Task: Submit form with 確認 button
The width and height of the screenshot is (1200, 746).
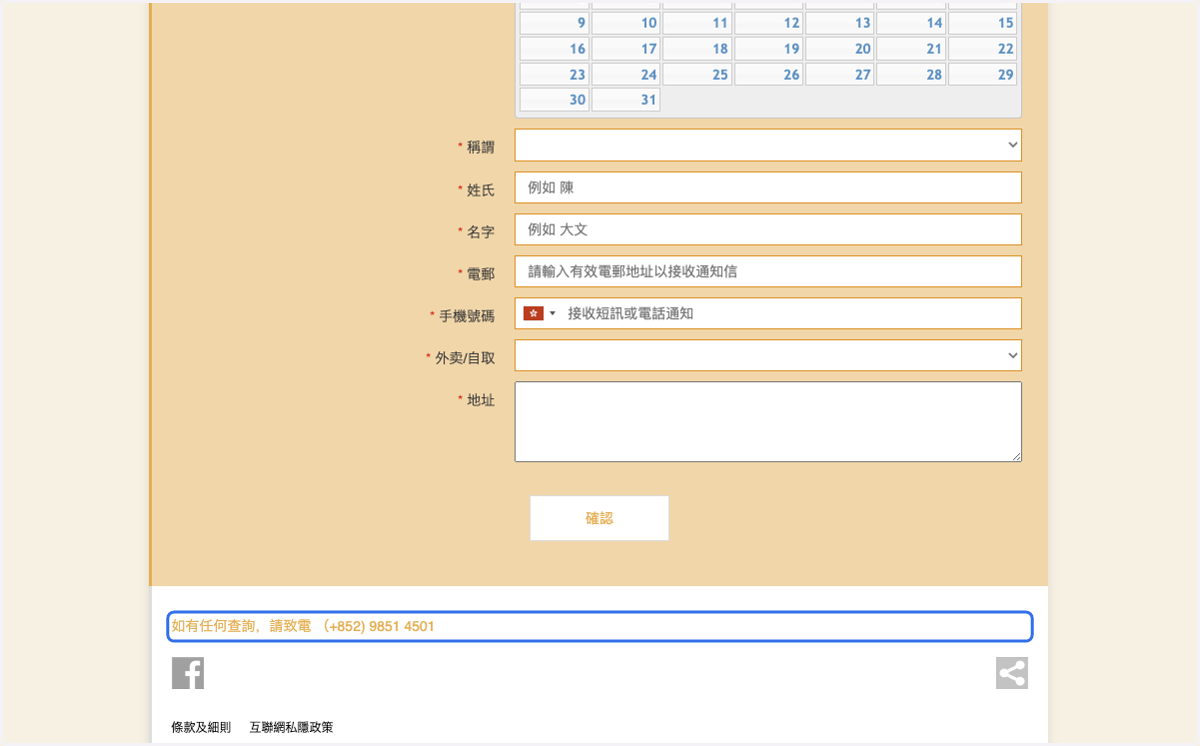Action: (x=599, y=518)
